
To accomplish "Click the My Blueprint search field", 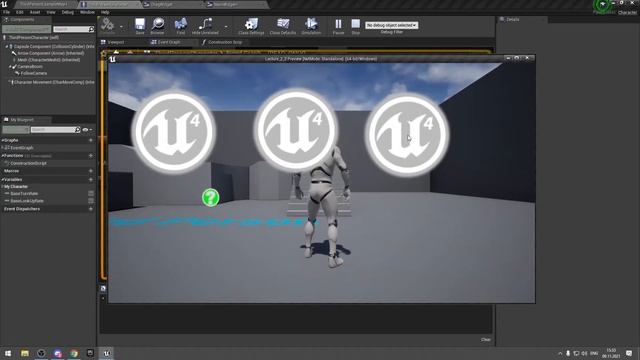I will tap(56, 130).
